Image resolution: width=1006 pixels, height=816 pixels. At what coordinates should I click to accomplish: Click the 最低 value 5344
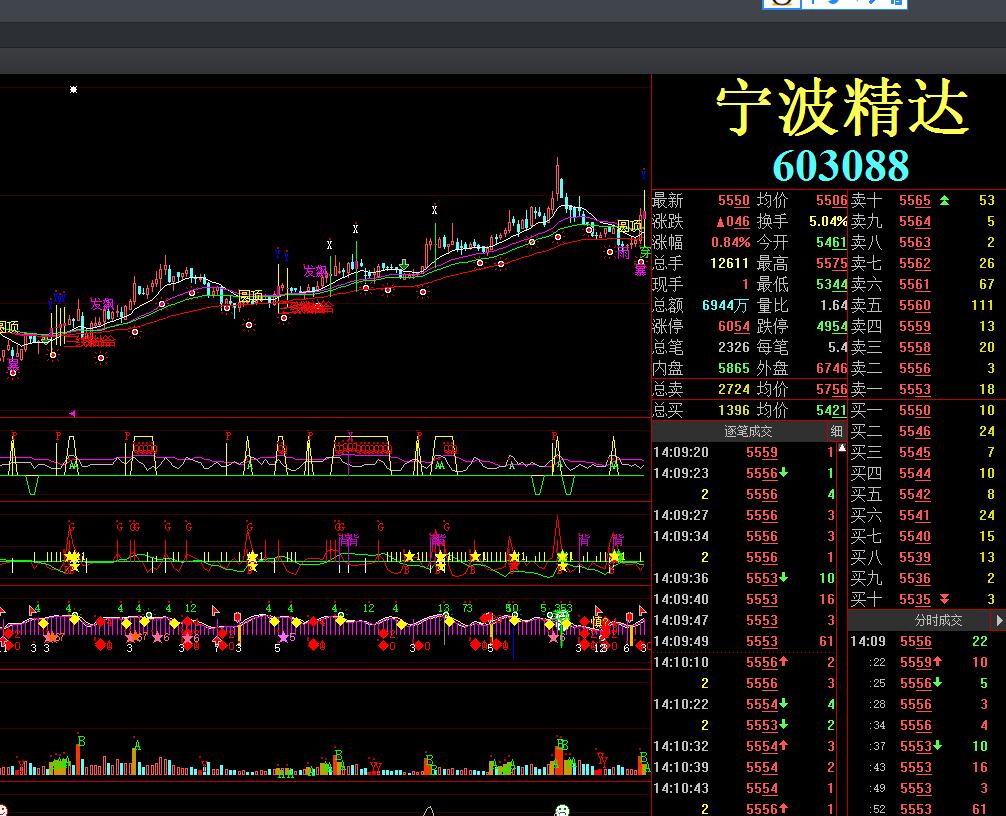coord(831,285)
